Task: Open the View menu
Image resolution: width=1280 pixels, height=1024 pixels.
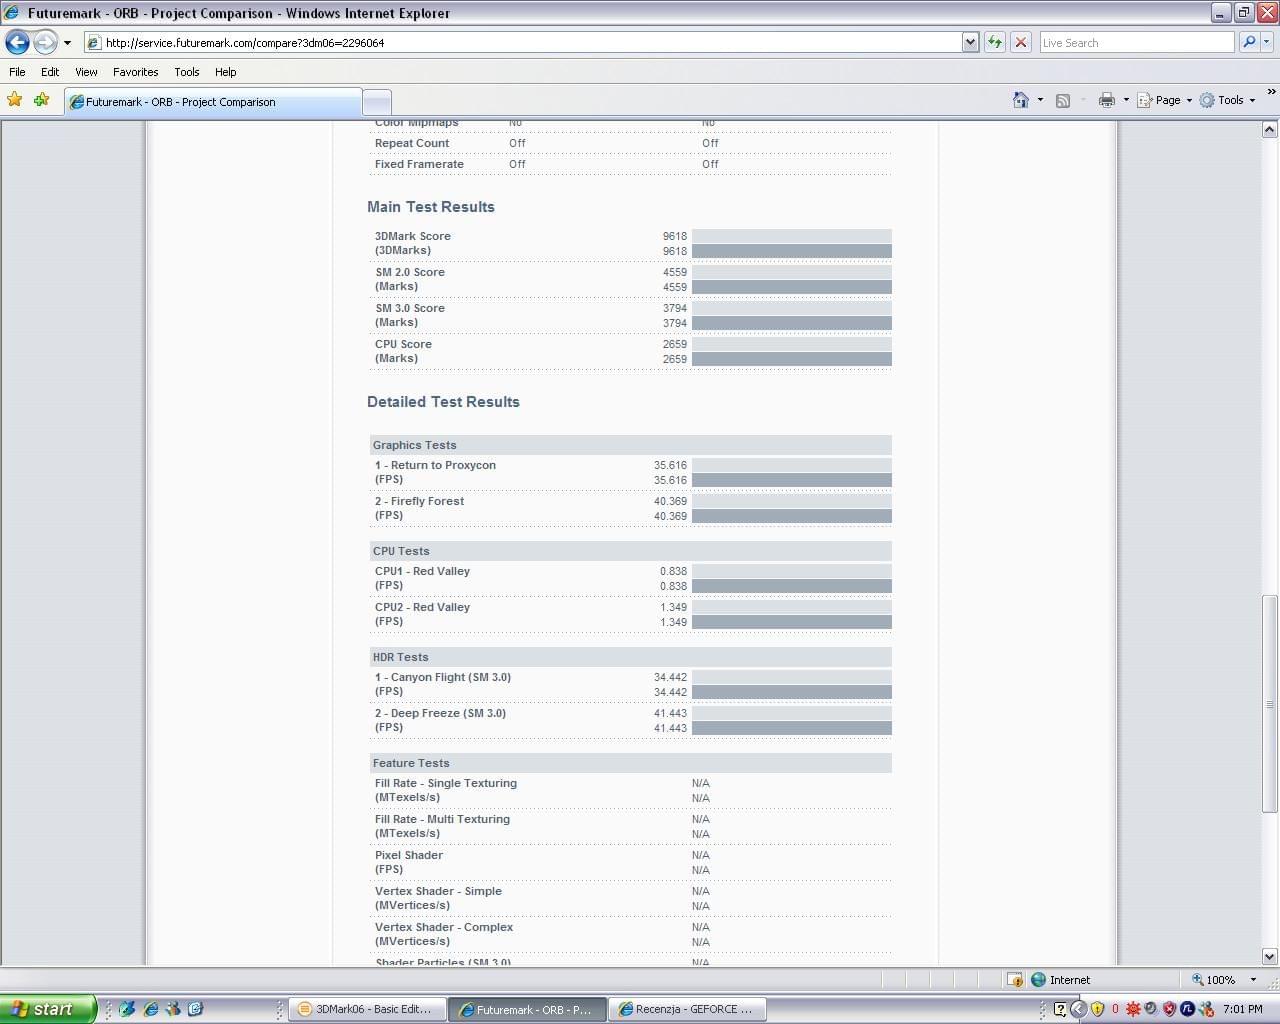Action: point(86,72)
